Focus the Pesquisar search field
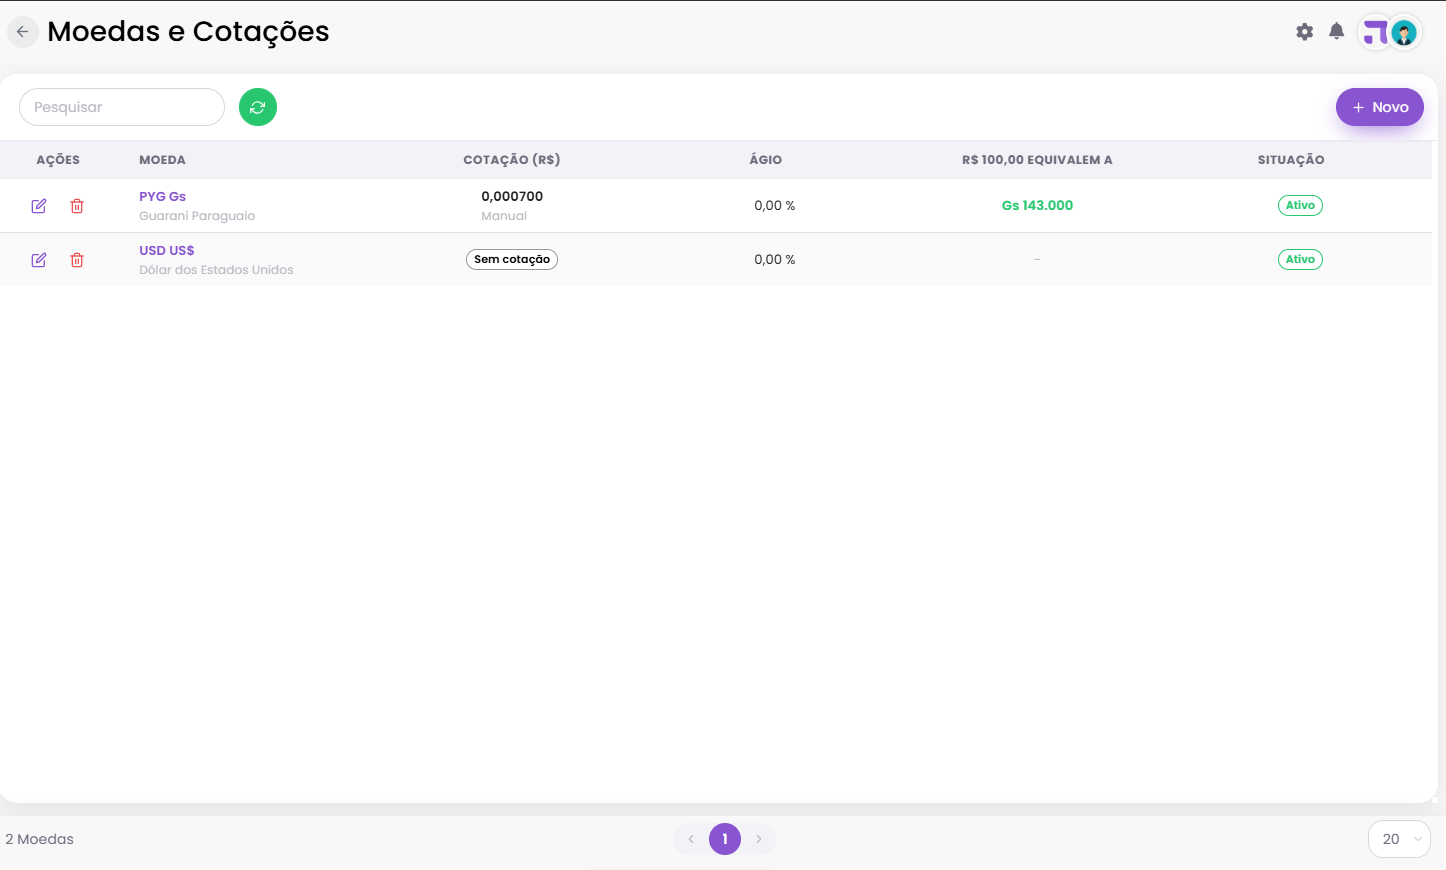 point(122,107)
